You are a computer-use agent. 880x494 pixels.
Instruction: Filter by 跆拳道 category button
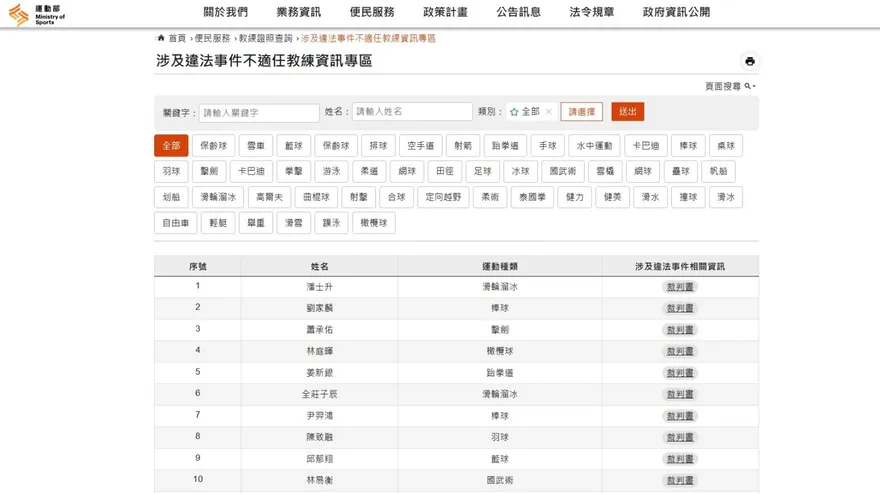pos(505,145)
